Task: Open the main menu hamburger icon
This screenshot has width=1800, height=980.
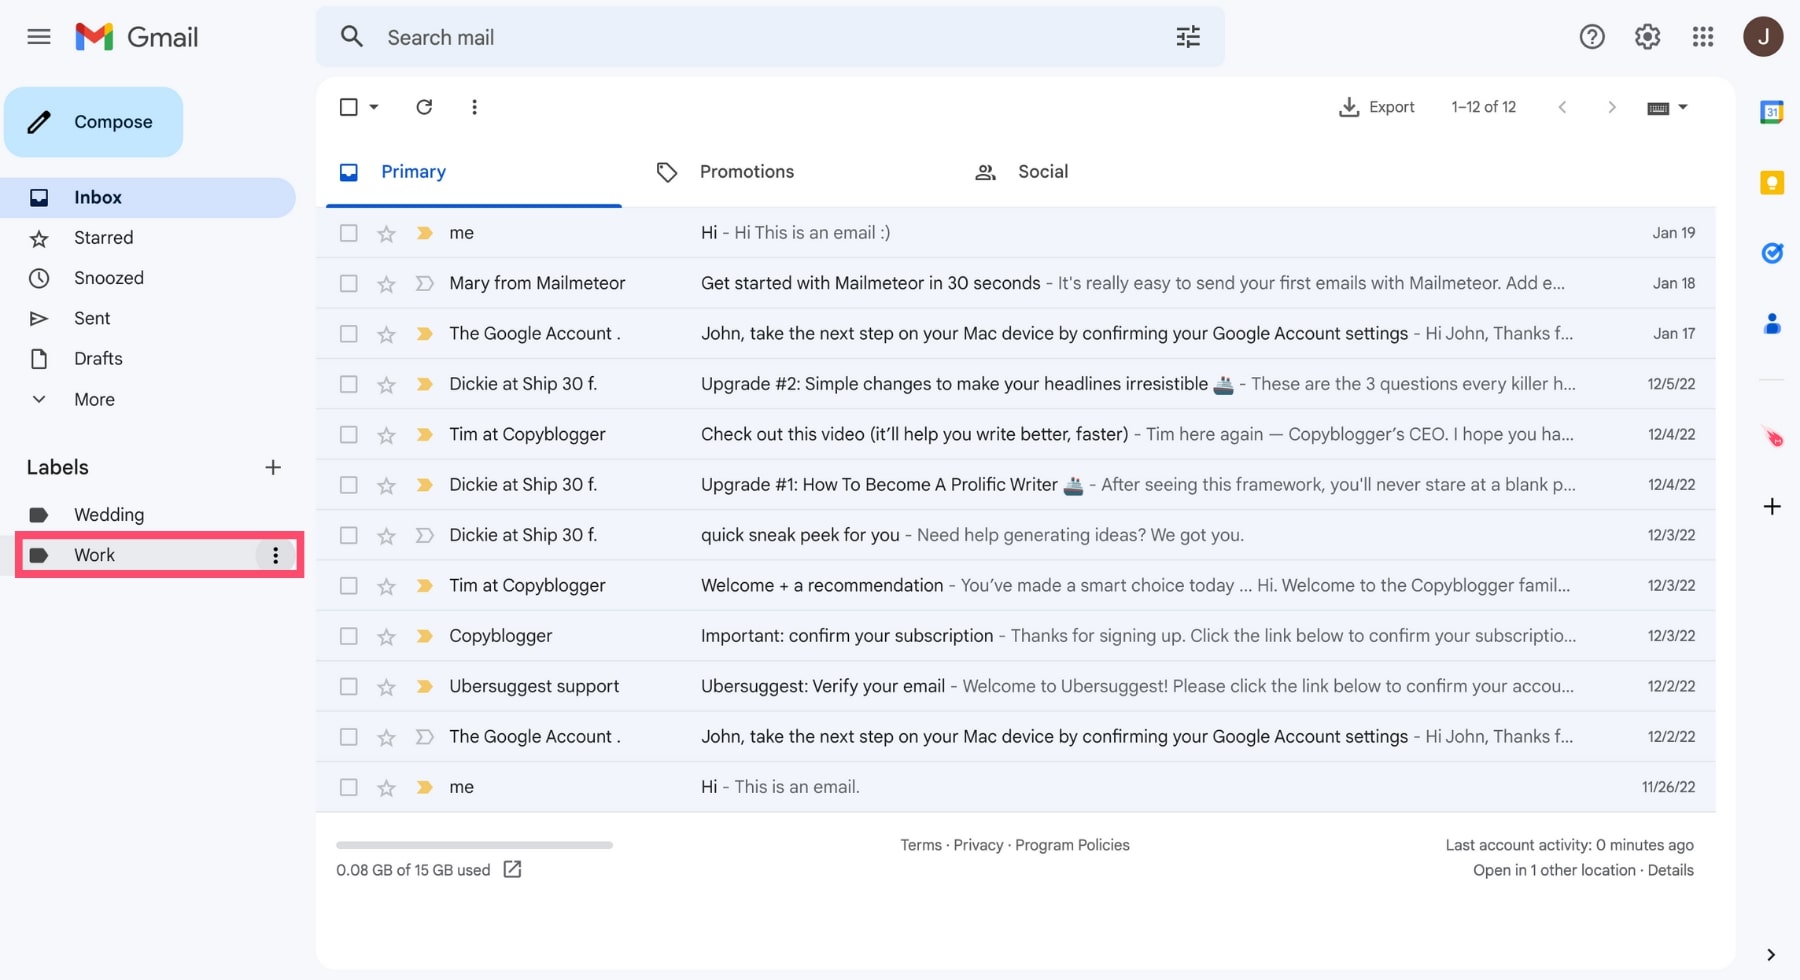Action: coord(39,37)
